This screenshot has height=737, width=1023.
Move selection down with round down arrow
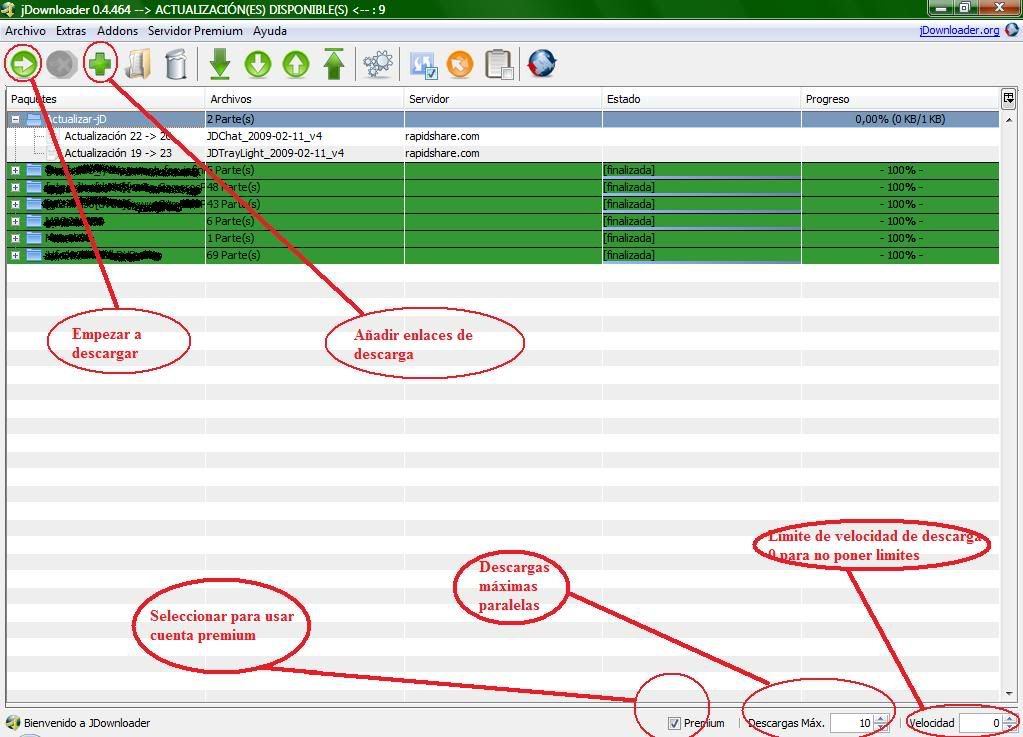[x=258, y=65]
